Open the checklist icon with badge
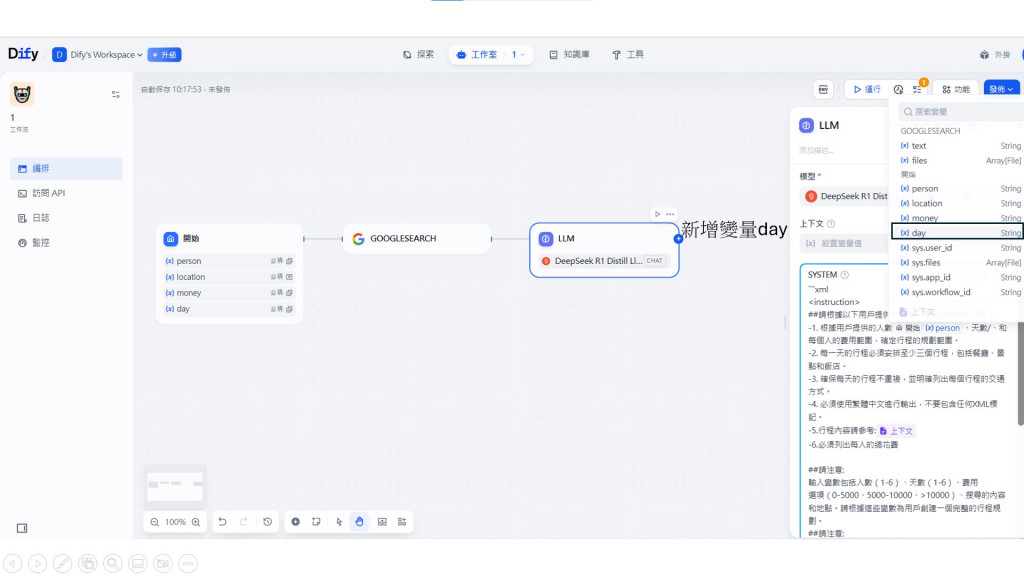 tap(918, 89)
